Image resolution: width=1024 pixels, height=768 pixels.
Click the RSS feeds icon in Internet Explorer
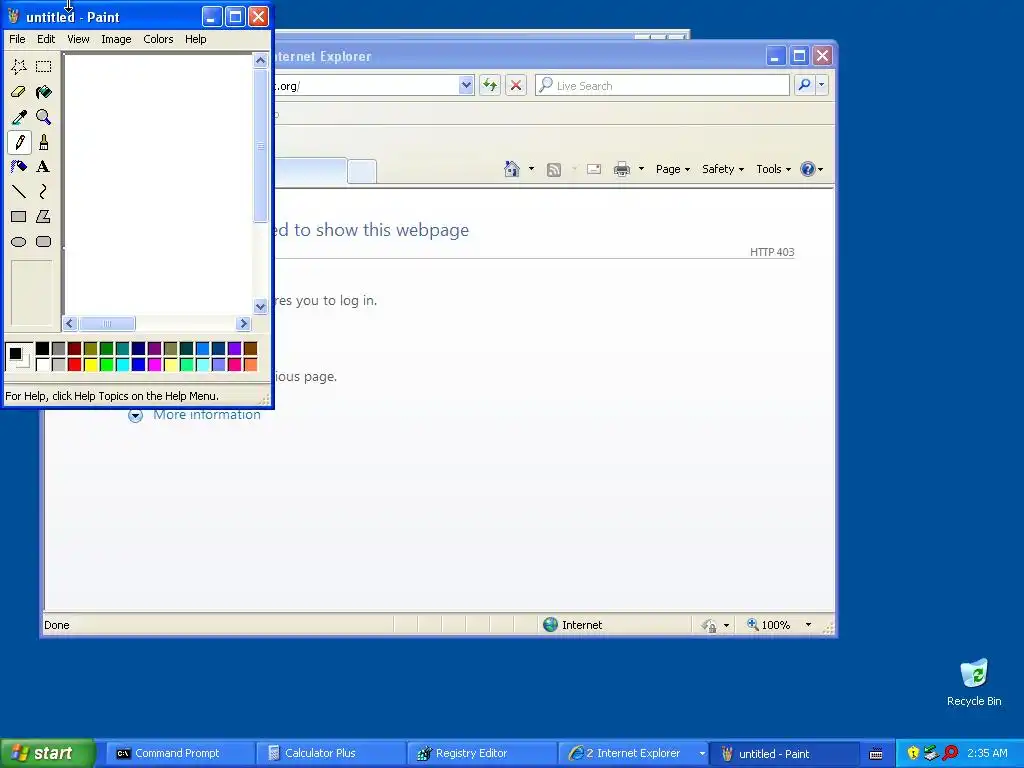(x=554, y=170)
